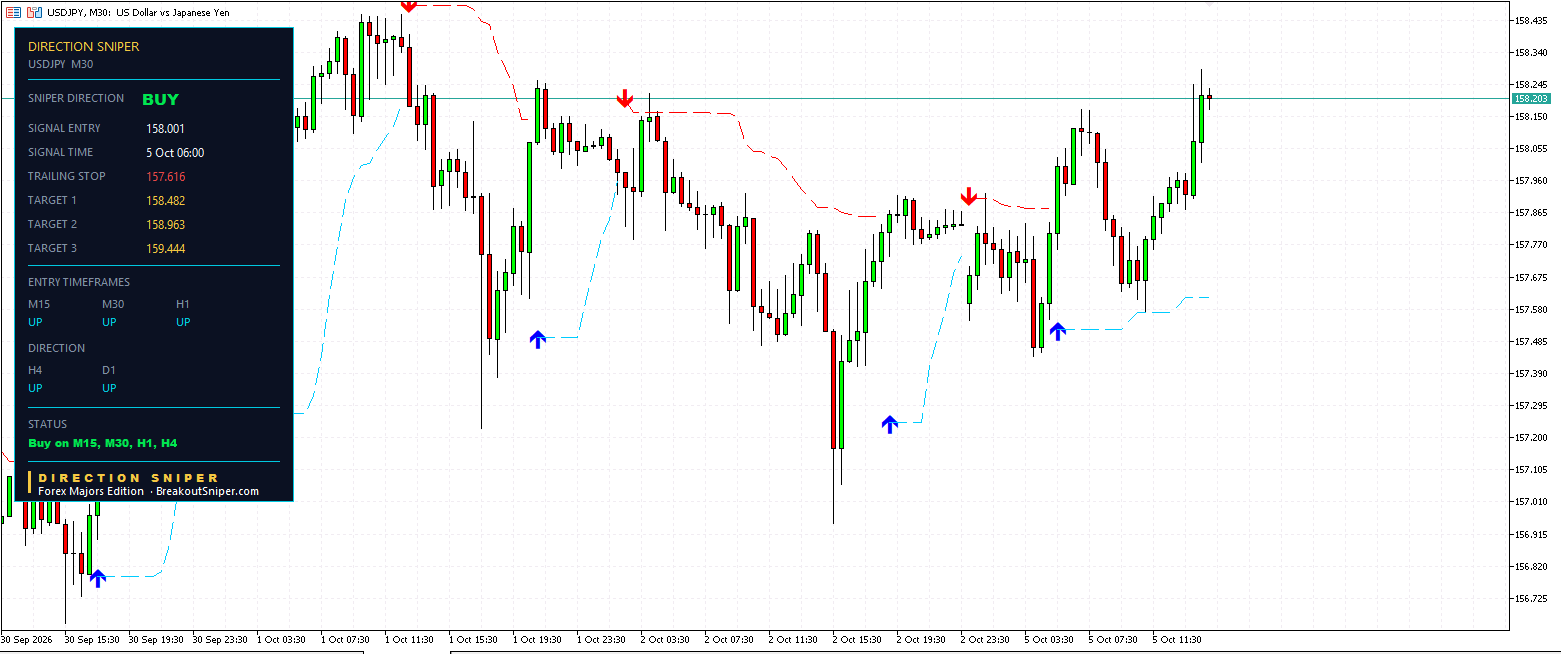Click the red sell arrow near 2 Oct 23:30
The width and height of the screenshot is (1561, 654).
(968, 196)
